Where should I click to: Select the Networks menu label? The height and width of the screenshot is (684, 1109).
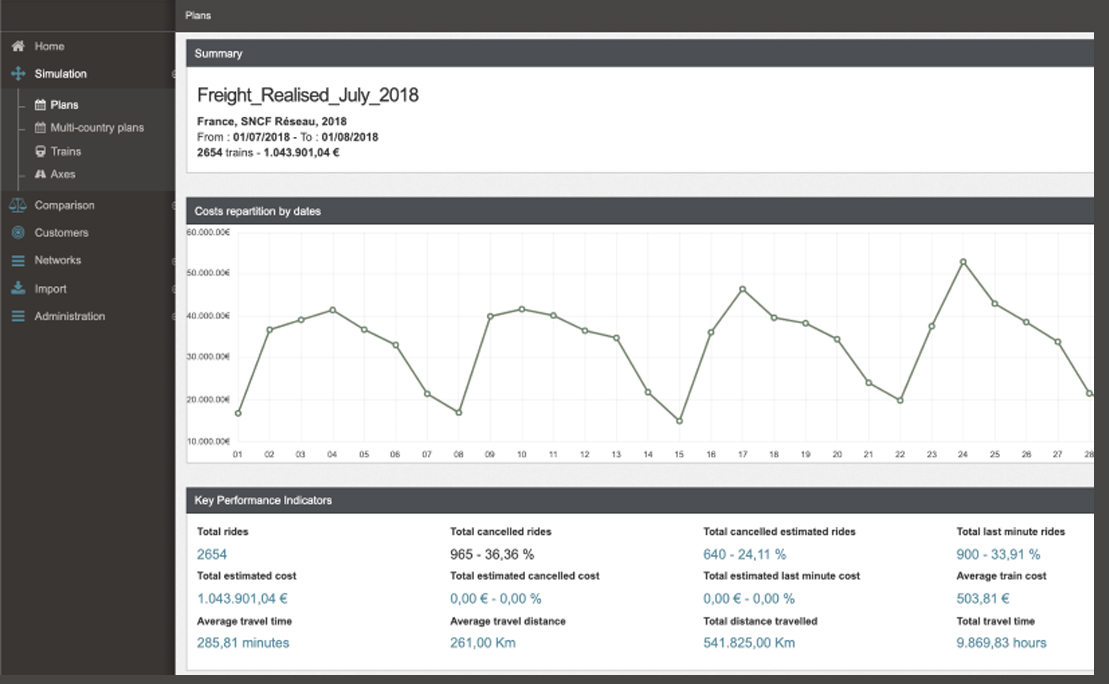[57, 260]
